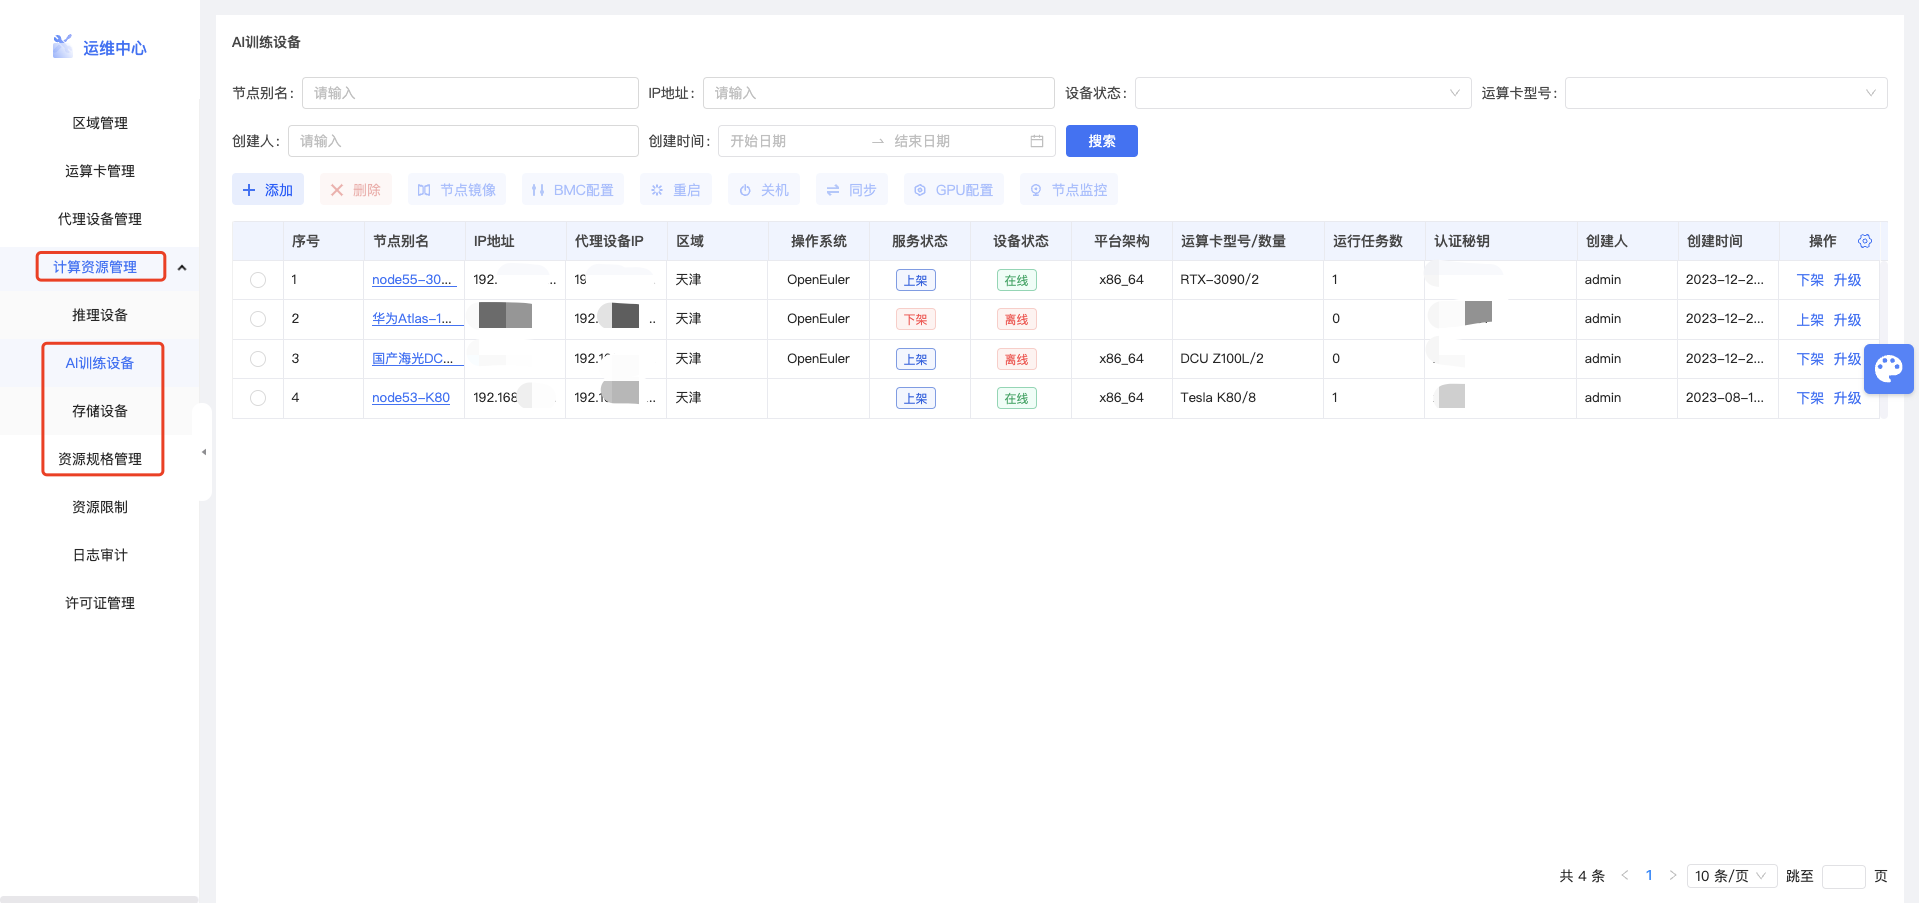Image resolution: width=1919 pixels, height=903 pixels.
Task: Click 升级 for row node53-K80
Action: [1847, 398]
